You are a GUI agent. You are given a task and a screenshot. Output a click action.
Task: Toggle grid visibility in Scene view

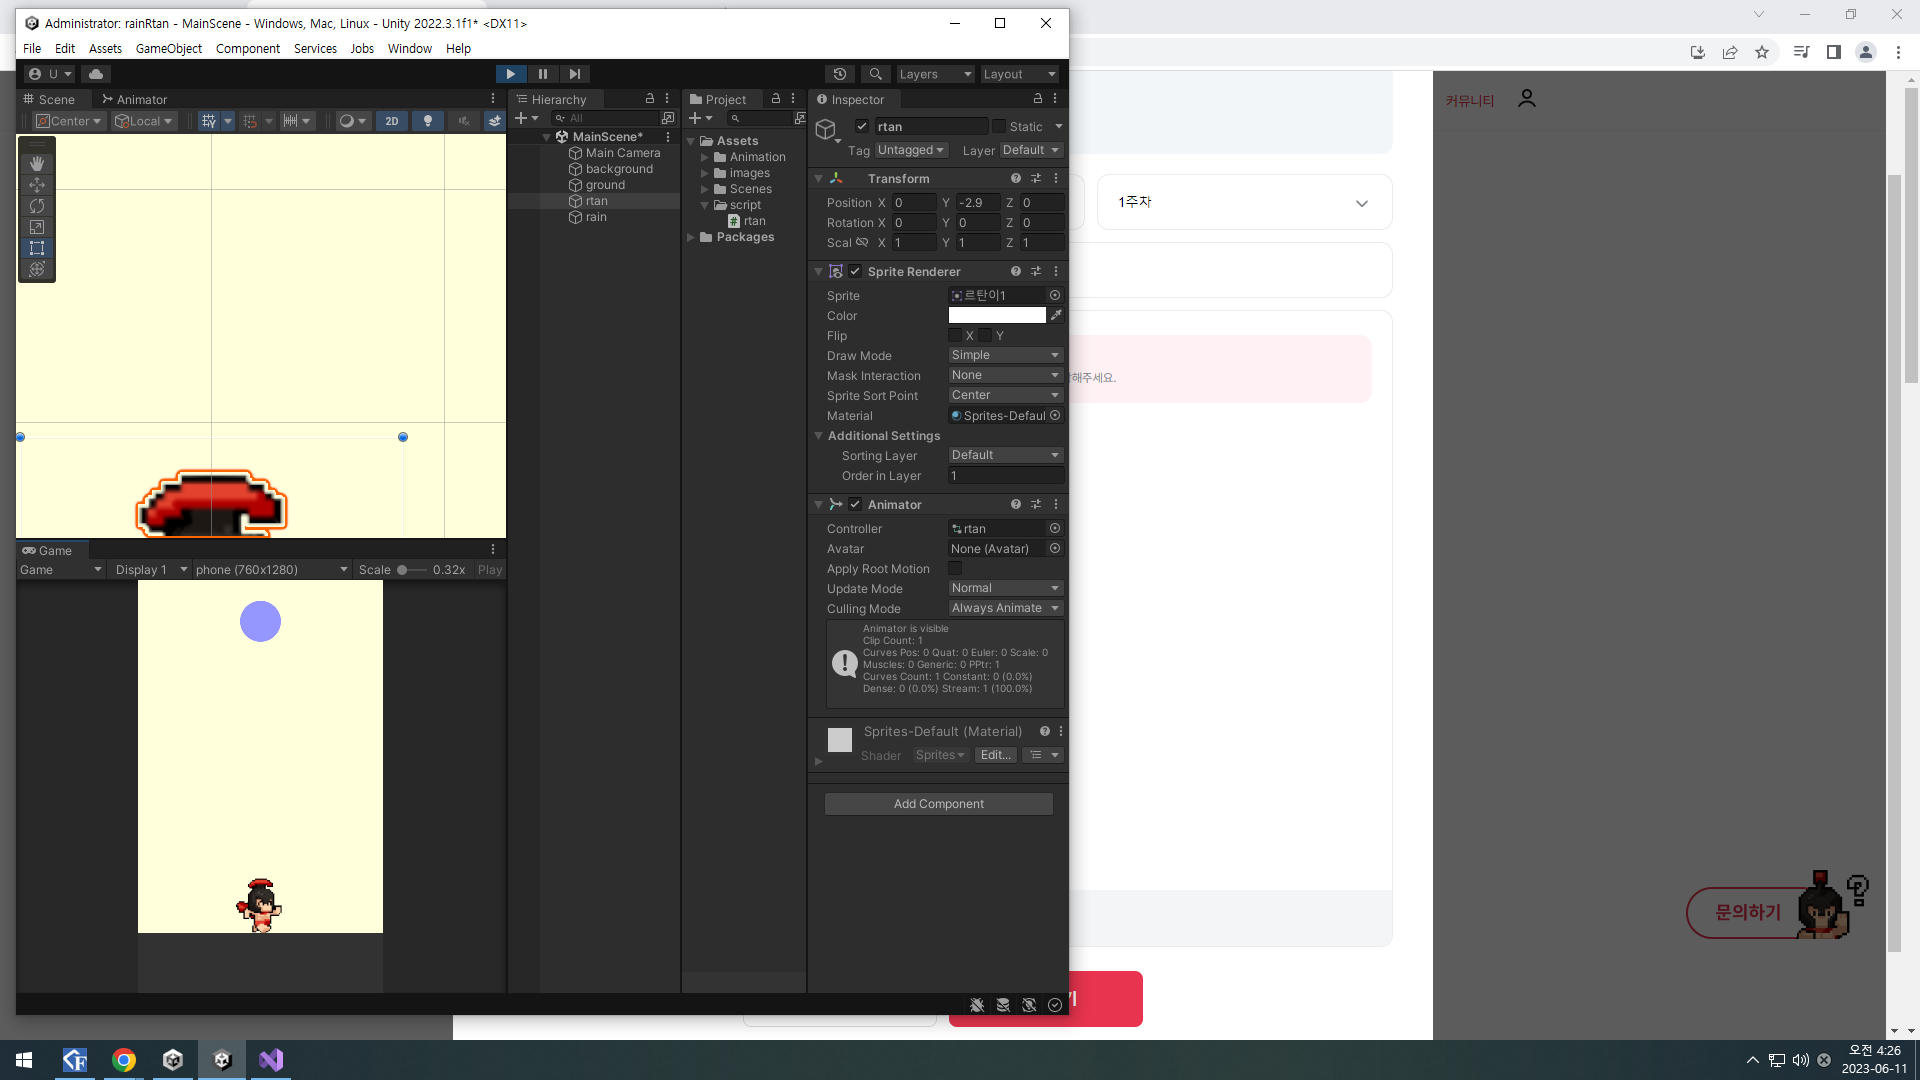(x=208, y=121)
